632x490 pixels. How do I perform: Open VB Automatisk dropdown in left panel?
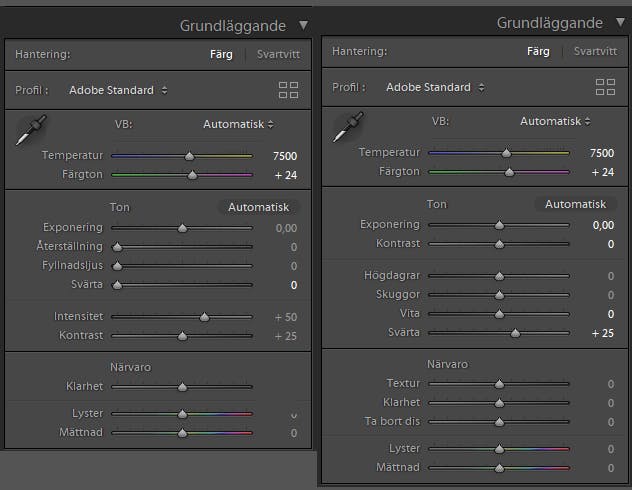point(238,125)
